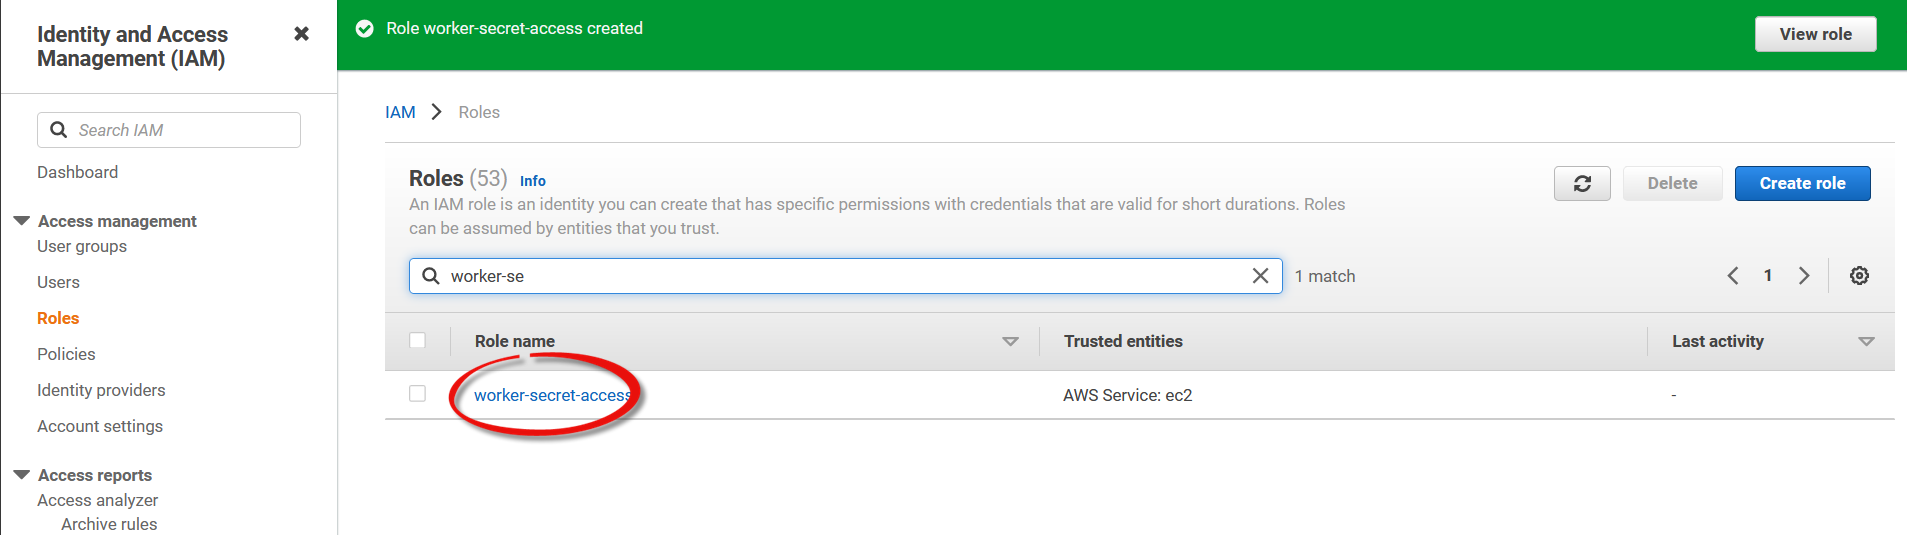Open the worker-secret-access role link
Image resolution: width=1907 pixels, height=535 pixels.
551,395
